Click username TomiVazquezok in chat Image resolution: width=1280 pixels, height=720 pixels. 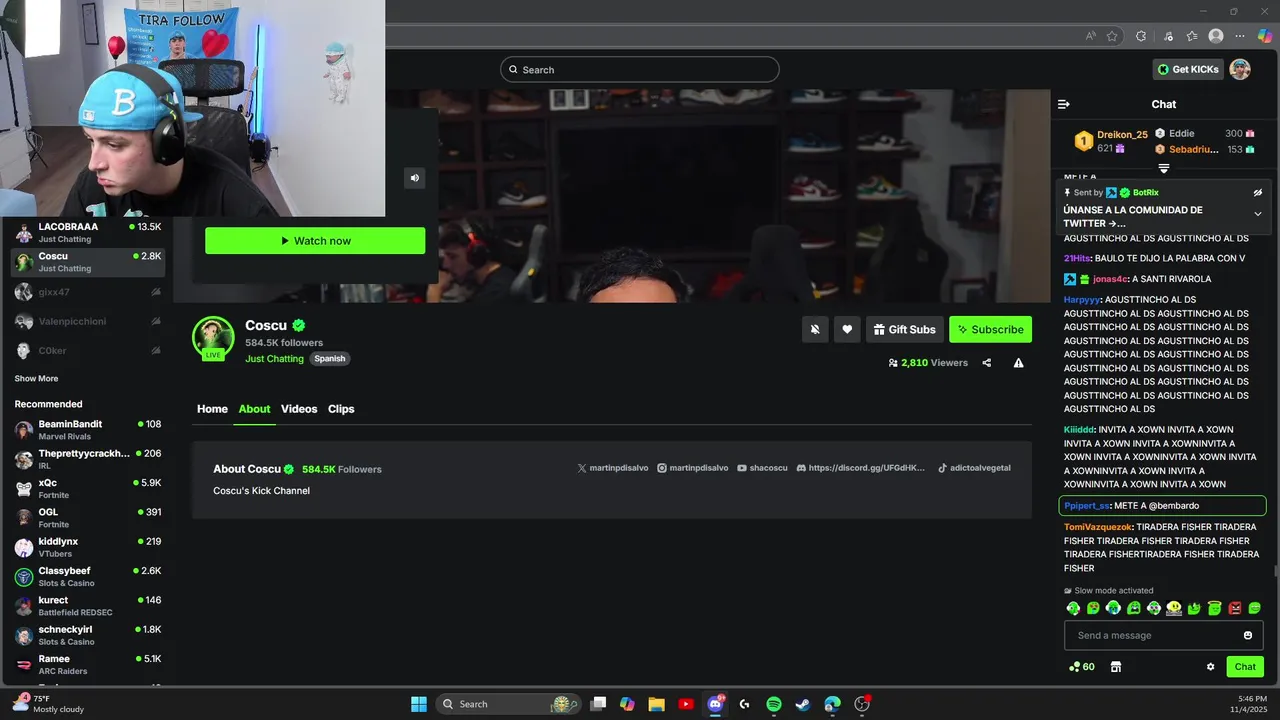coord(1098,527)
